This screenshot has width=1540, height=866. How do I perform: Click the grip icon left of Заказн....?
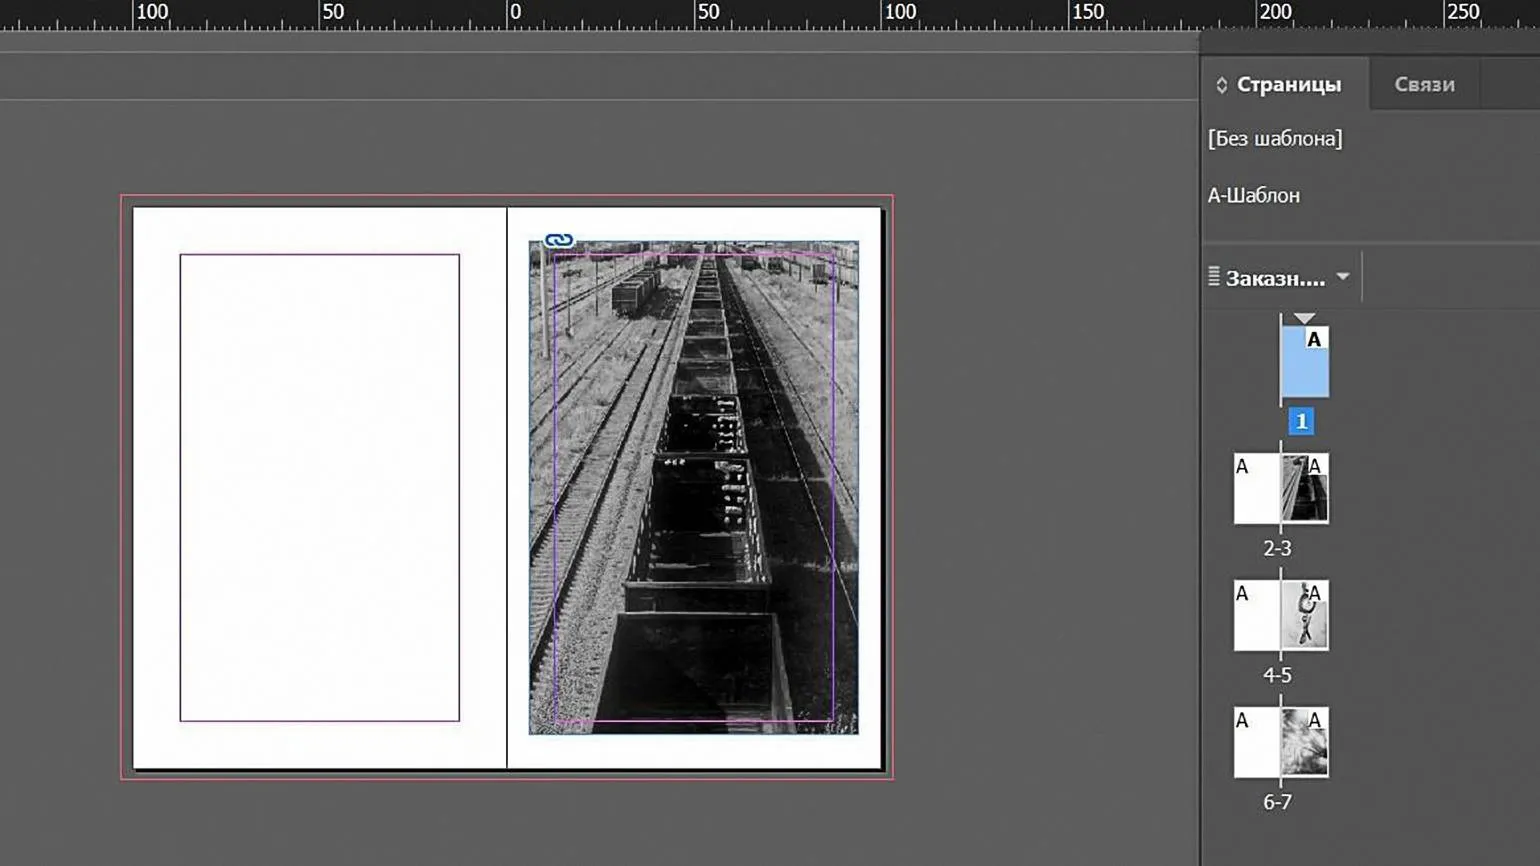click(x=1214, y=277)
